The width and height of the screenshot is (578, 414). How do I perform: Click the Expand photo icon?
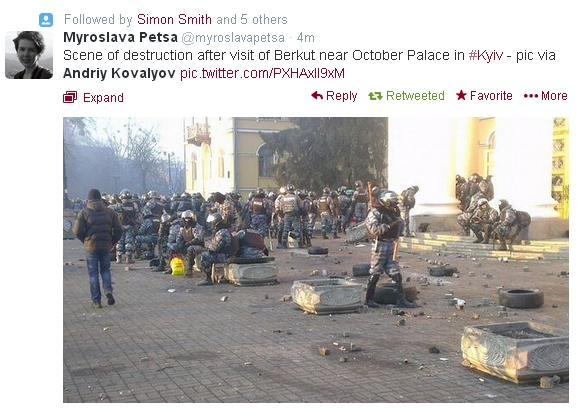(70, 97)
